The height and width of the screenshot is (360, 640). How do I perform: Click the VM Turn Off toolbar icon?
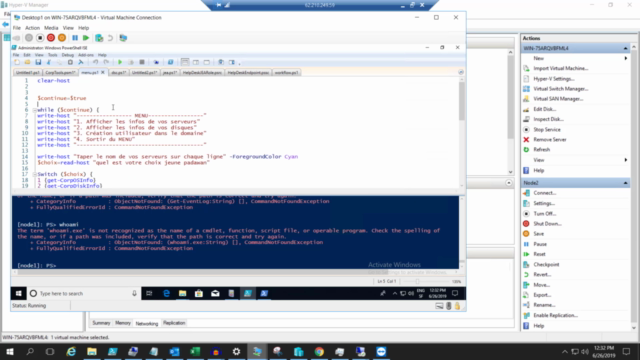(x=40, y=38)
